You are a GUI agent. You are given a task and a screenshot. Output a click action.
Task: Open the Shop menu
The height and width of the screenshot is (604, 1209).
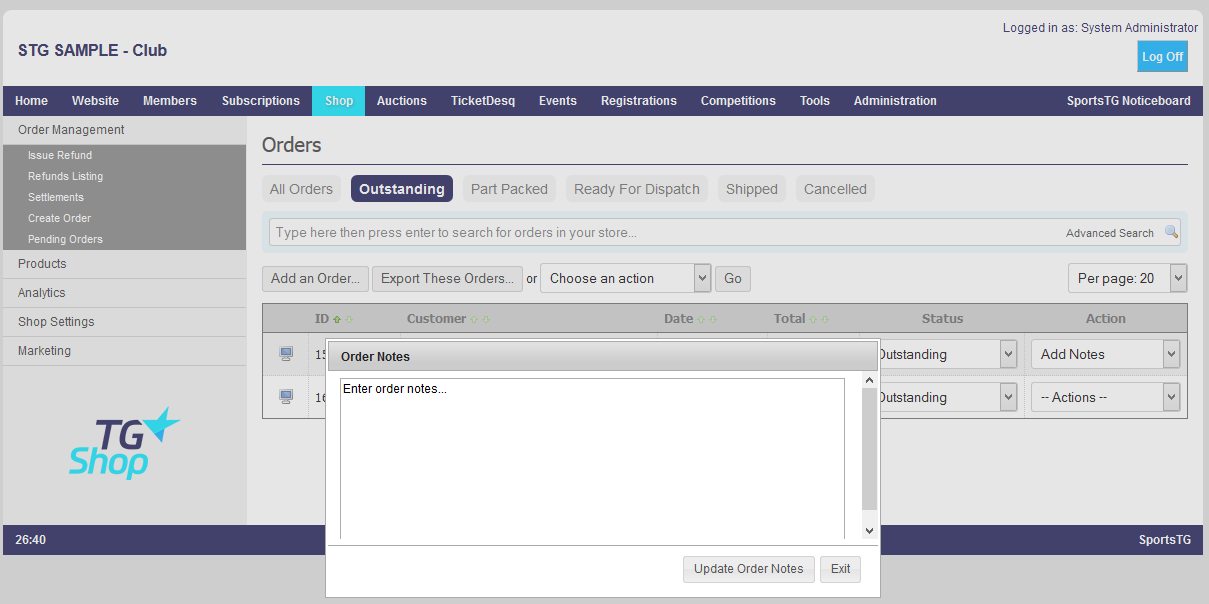pyautogui.click(x=339, y=101)
